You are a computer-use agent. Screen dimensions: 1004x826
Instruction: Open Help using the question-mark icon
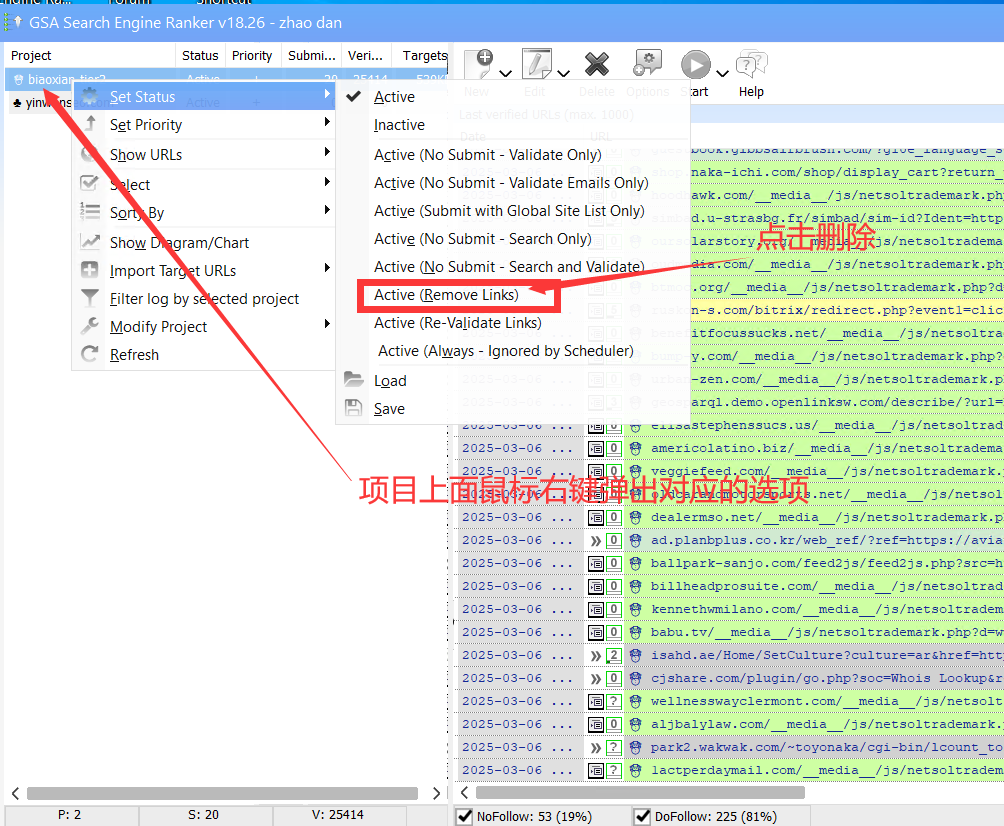751,64
